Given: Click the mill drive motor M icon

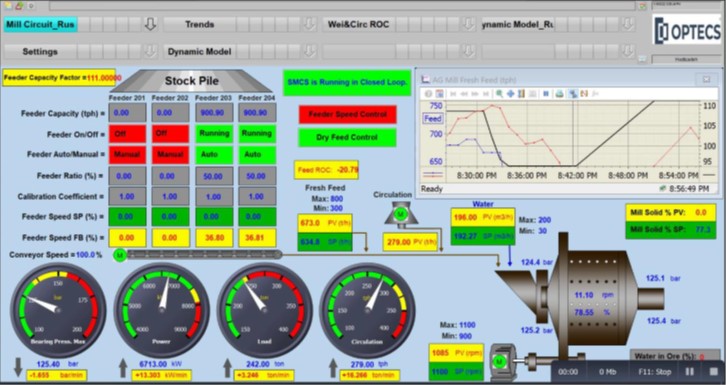Looking at the screenshot, I should [499, 361].
